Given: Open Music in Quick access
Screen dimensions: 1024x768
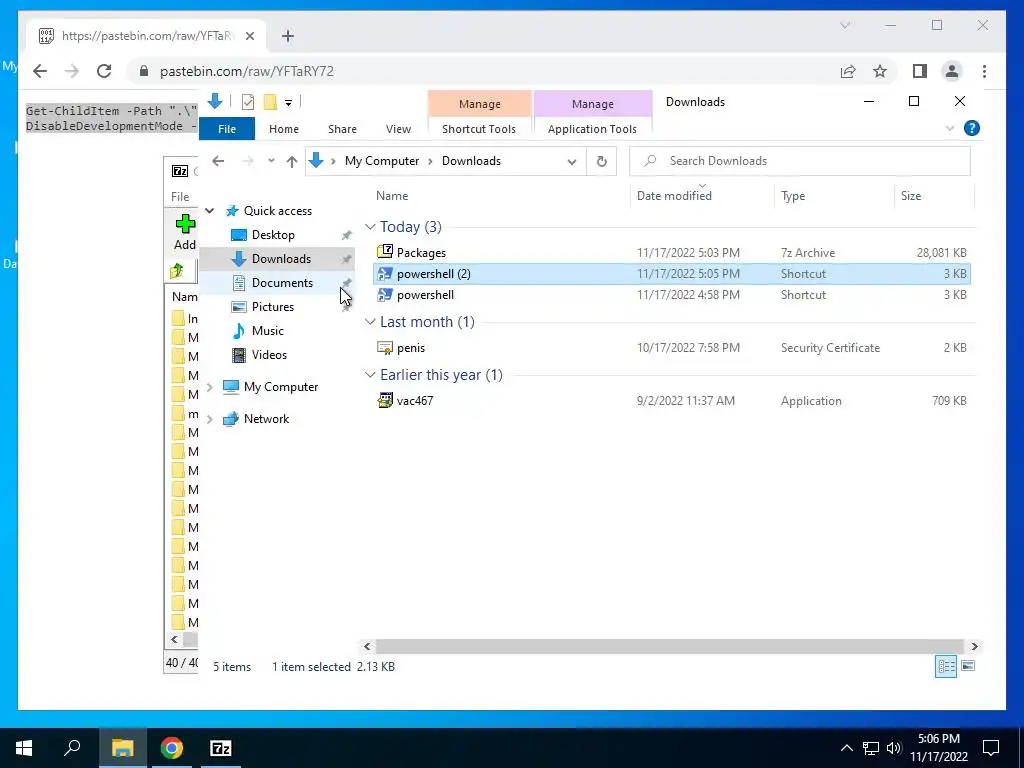Looking at the screenshot, I should point(267,330).
